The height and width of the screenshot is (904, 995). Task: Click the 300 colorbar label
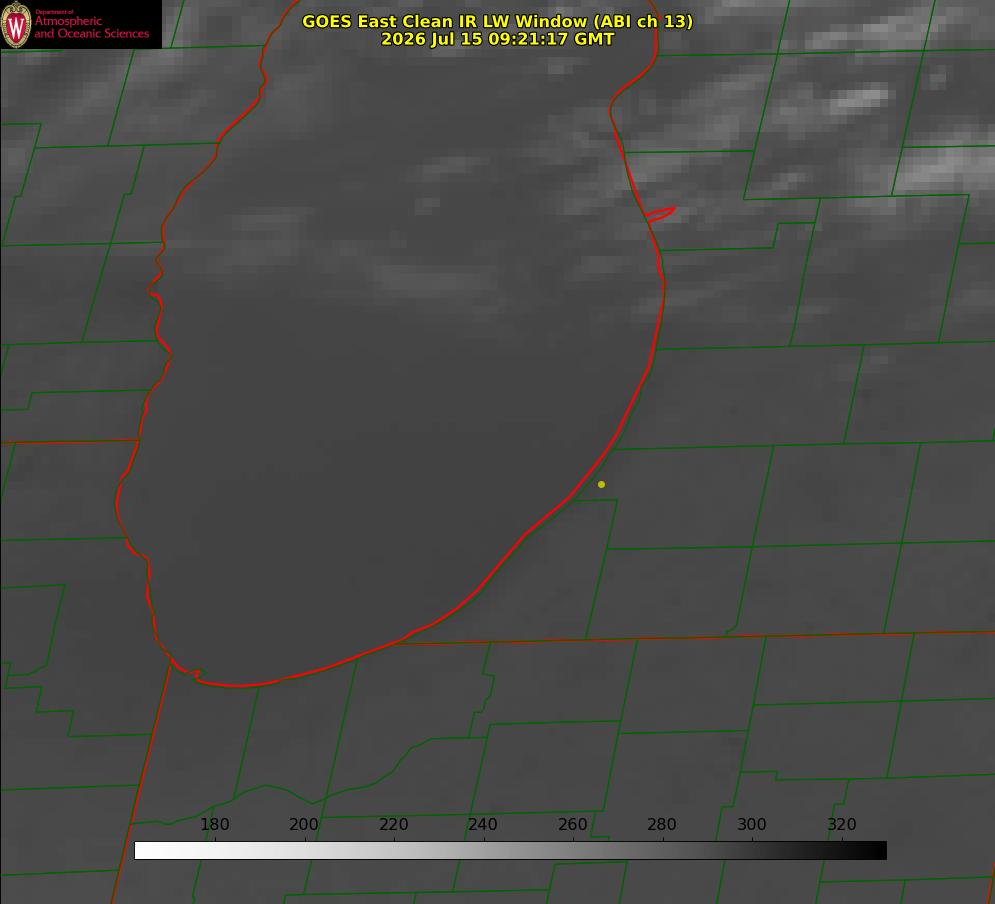tap(751, 824)
